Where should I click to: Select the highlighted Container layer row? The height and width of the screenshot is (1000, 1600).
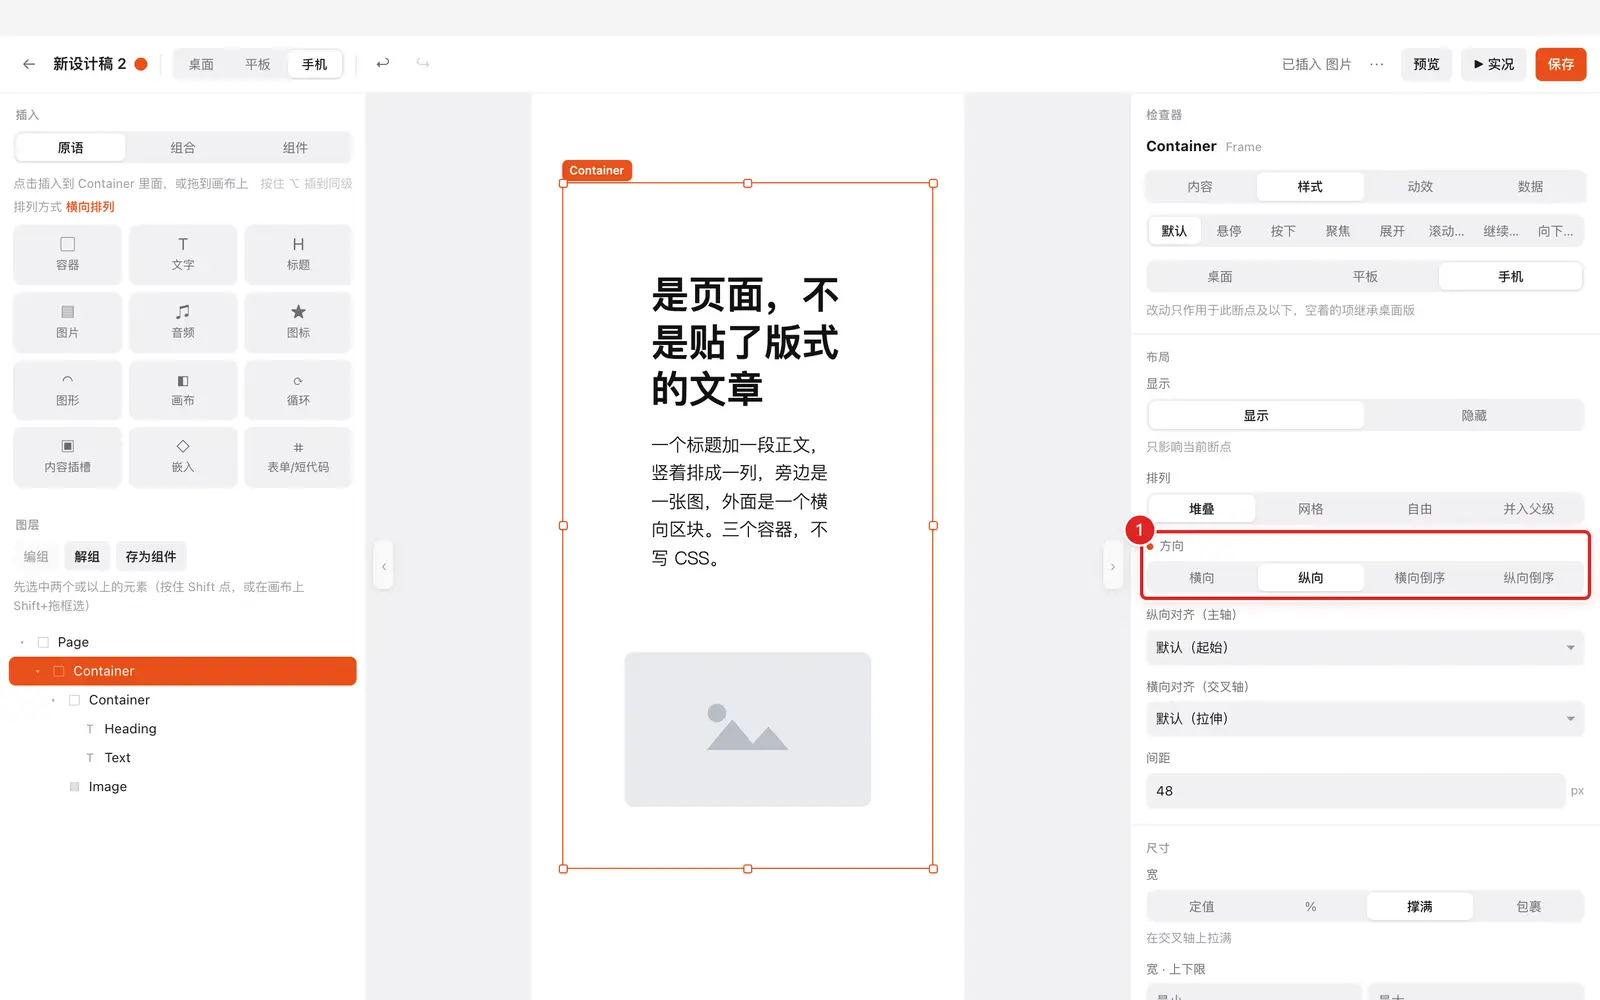coord(183,671)
